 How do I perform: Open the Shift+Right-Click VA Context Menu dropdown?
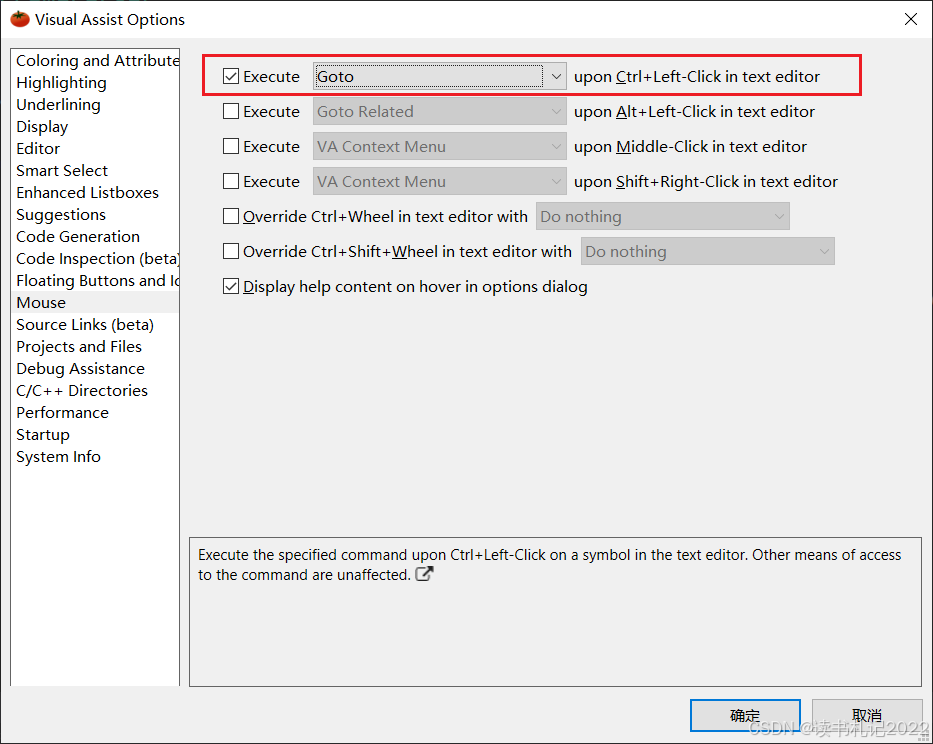pos(440,182)
